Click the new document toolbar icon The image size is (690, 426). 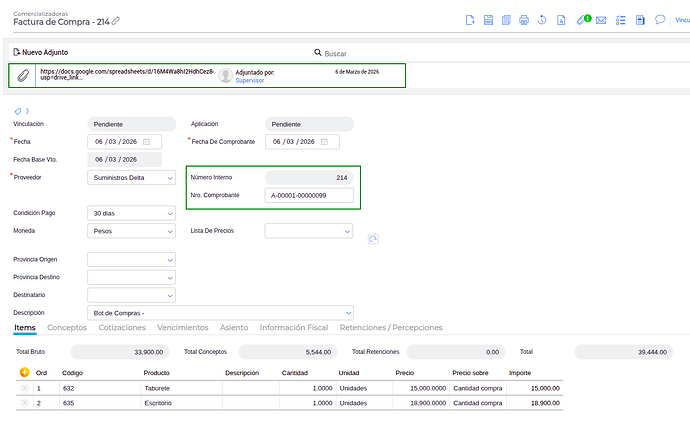tap(470, 20)
